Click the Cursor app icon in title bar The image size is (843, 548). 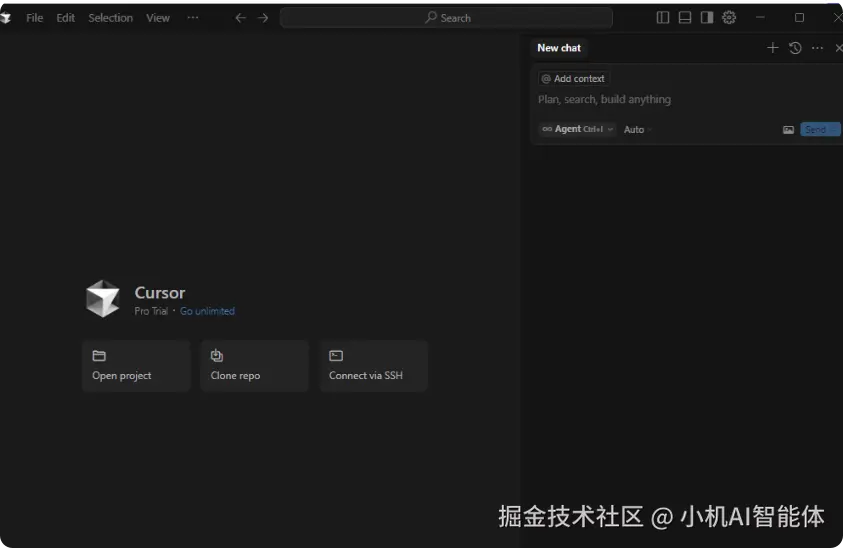(5, 18)
